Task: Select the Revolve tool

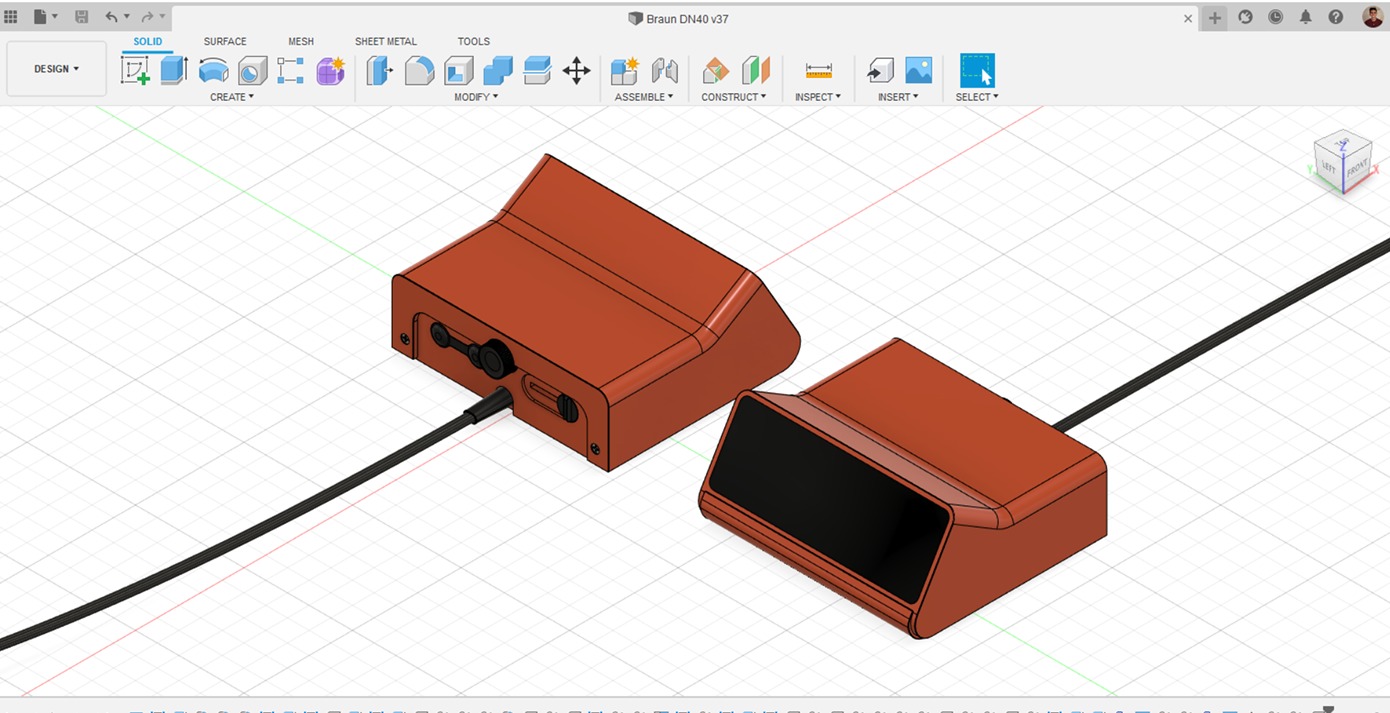Action: (x=213, y=70)
